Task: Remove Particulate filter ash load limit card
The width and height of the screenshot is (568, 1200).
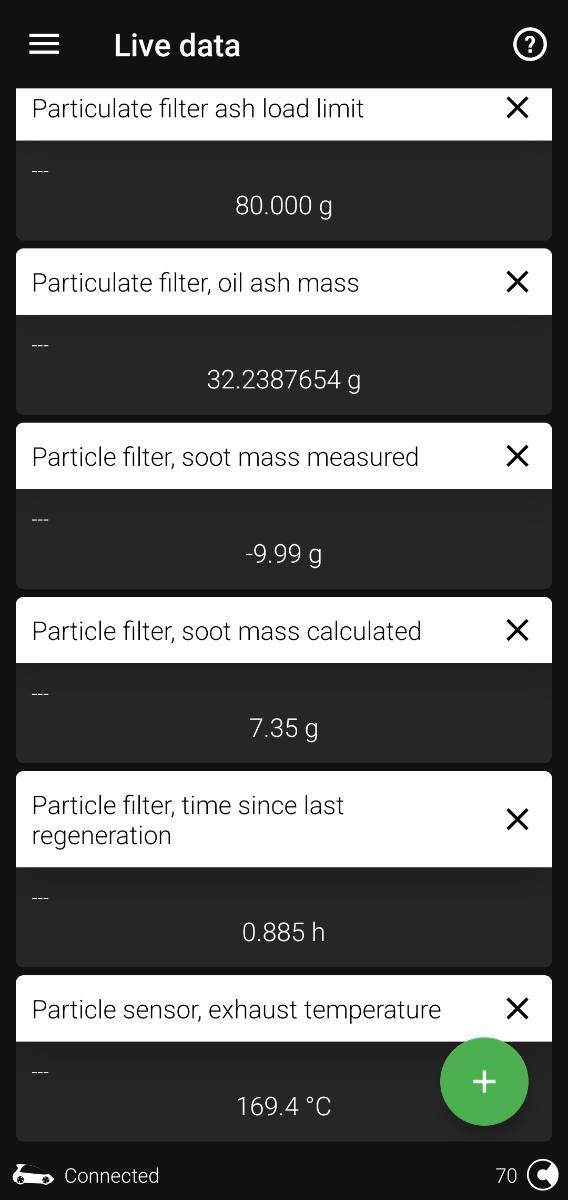Action: pos(517,108)
